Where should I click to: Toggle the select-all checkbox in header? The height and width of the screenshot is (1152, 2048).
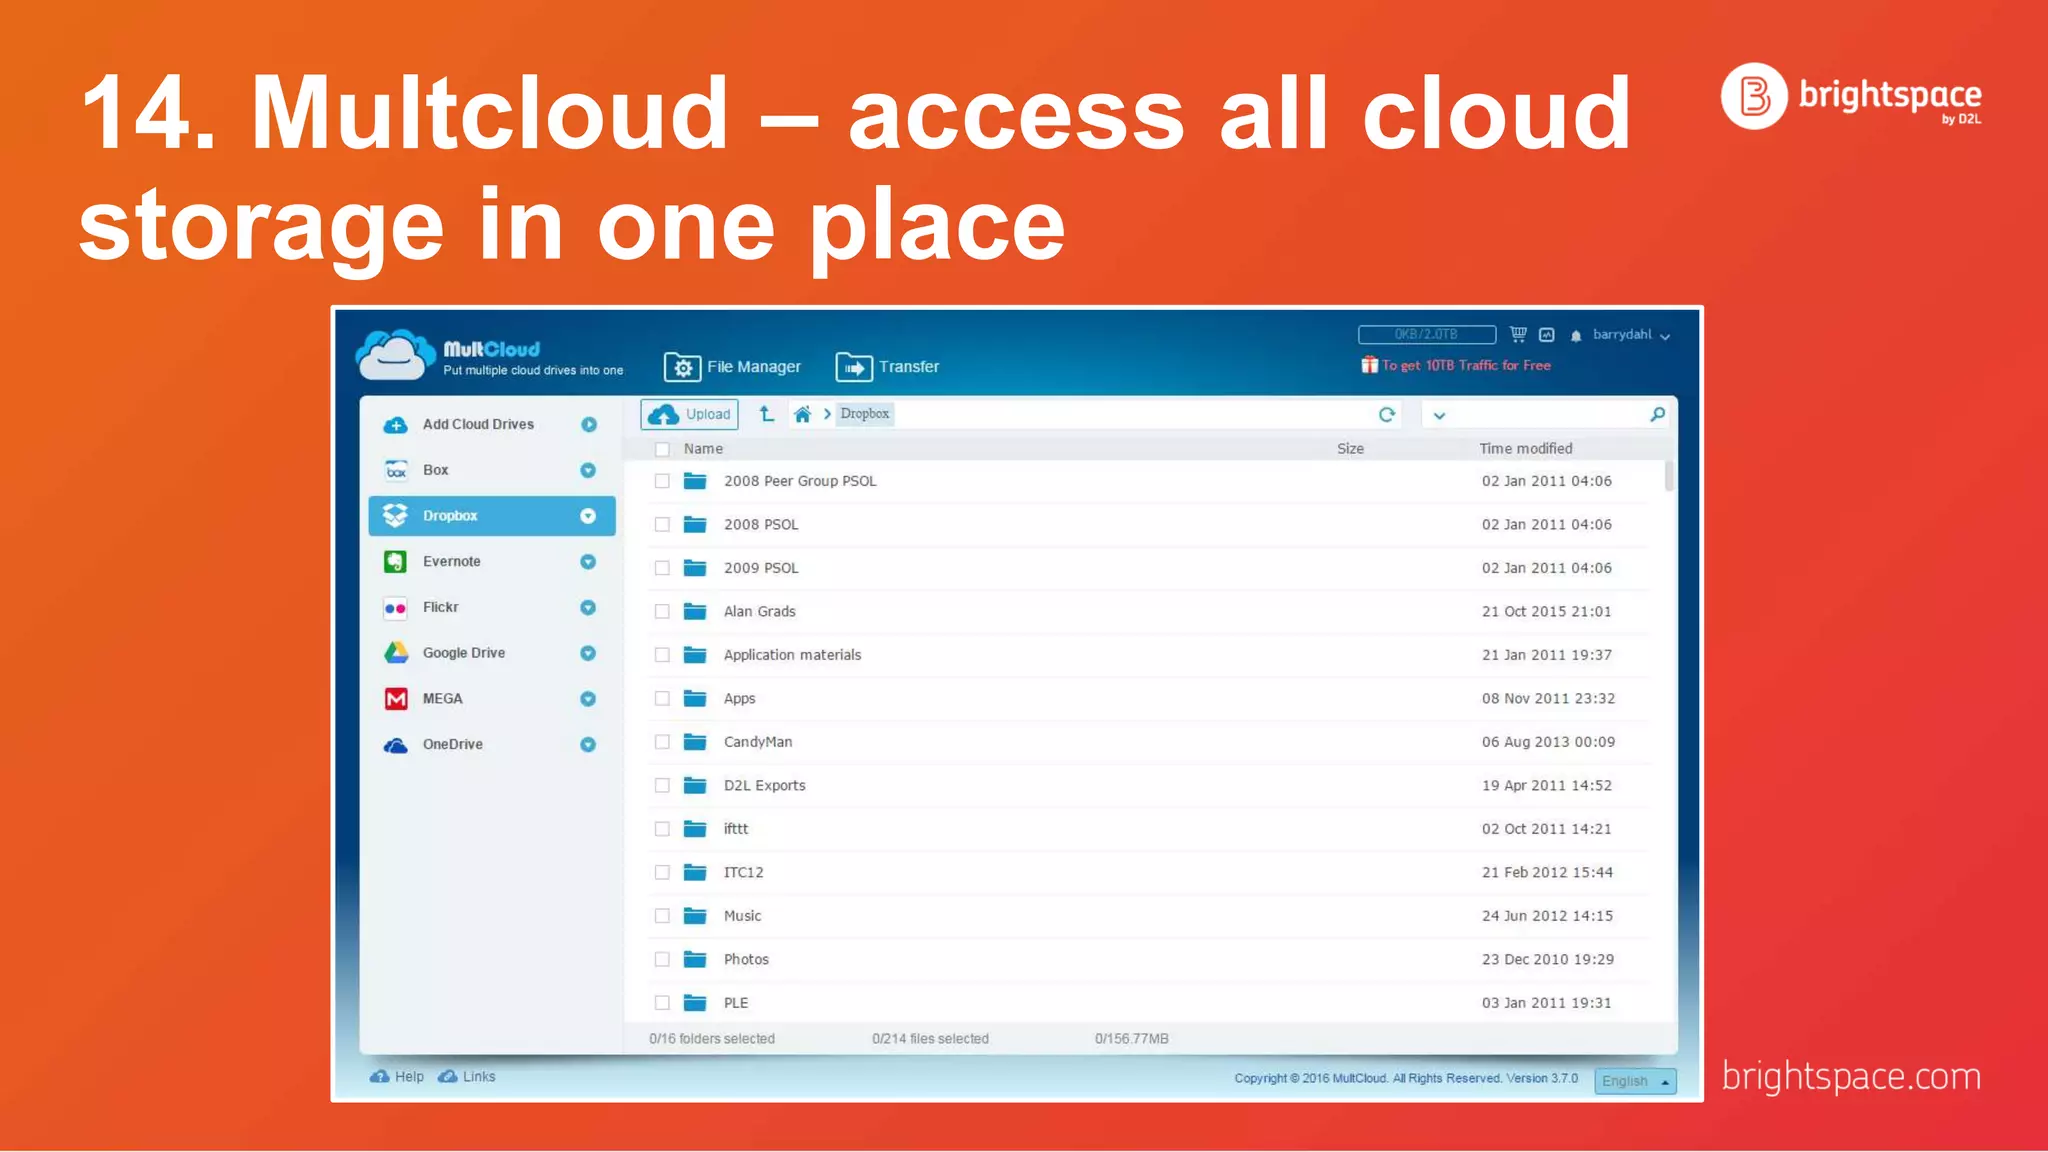pyautogui.click(x=662, y=449)
